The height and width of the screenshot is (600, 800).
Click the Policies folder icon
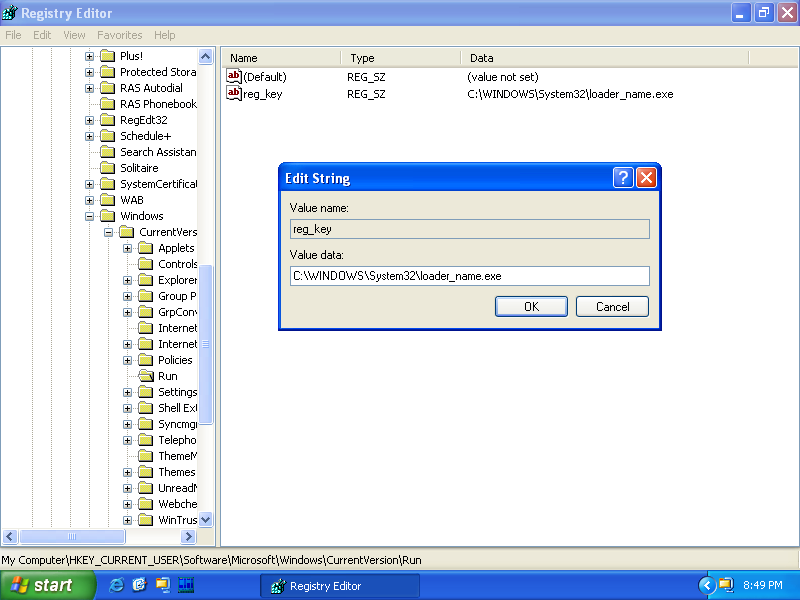coord(146,360)
